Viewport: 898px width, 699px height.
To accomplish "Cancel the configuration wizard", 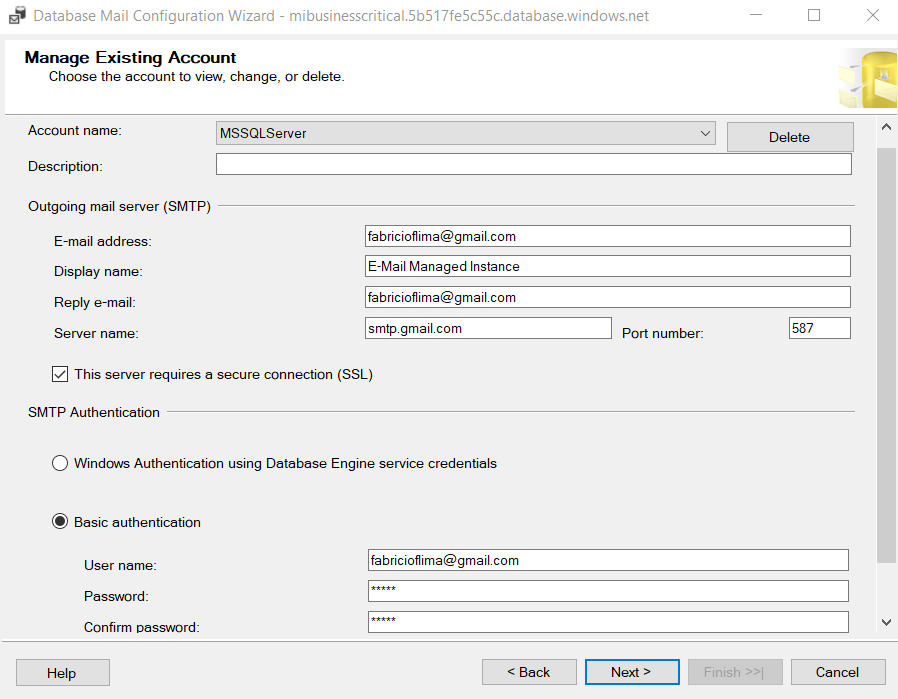I will click(x=837, y=672).
